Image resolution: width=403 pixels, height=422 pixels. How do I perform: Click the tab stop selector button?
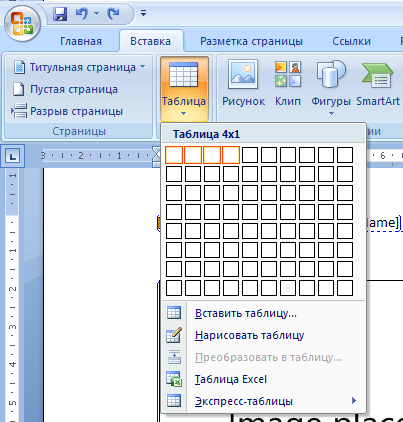[x=13, y=156]
